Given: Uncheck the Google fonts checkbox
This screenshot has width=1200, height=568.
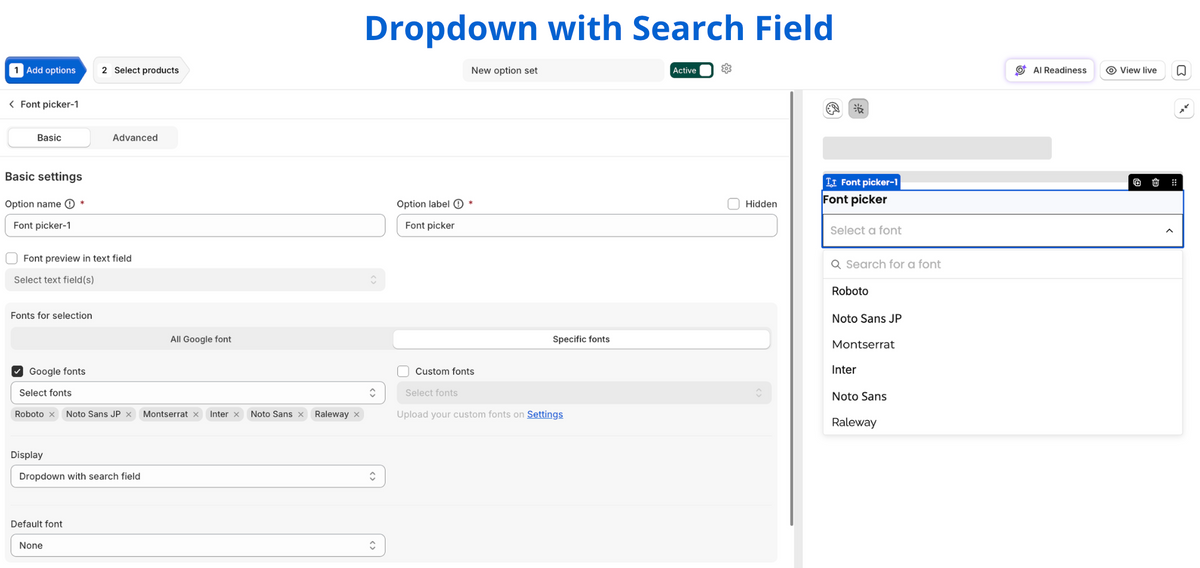Looking at the screenshot, I should click(x=17, y=371).
